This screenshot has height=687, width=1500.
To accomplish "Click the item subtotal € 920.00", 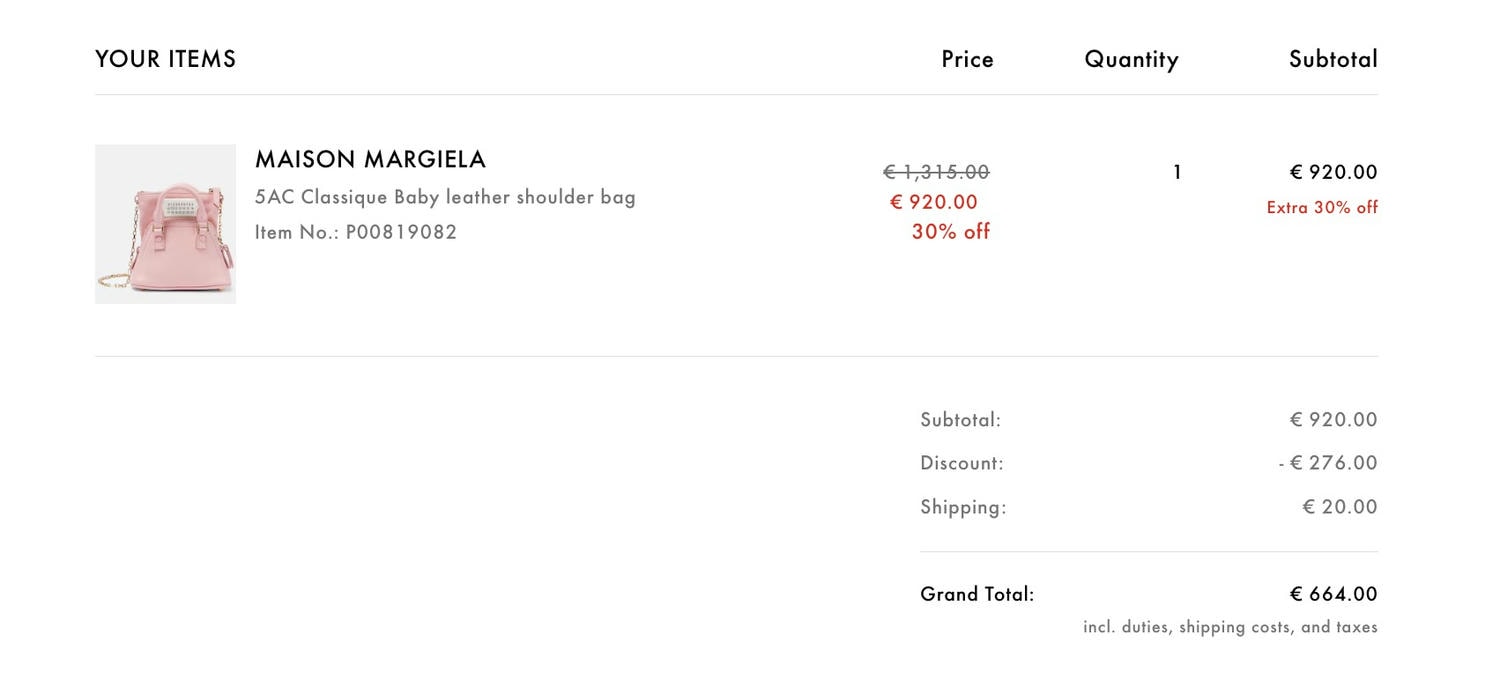I will tap(1333, 172).
